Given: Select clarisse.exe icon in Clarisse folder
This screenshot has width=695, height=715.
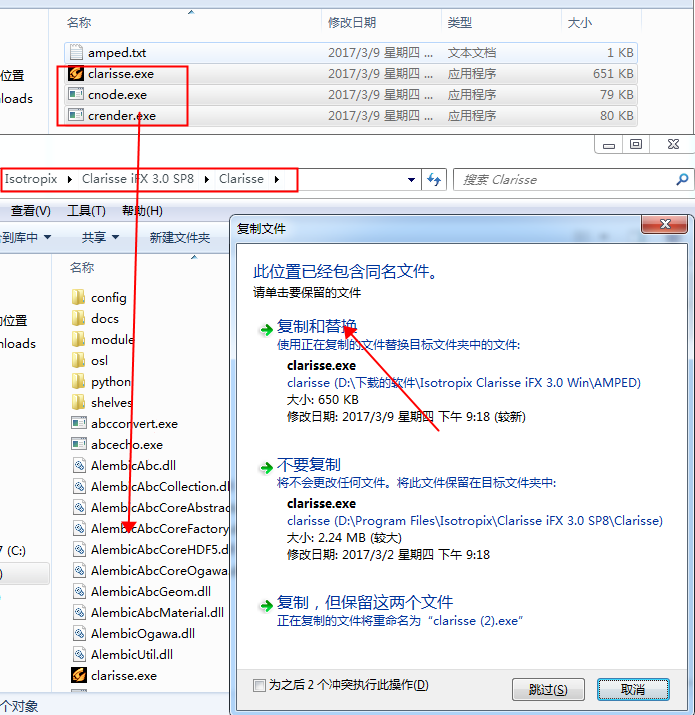Looking at the screenshot, I should point(79,675).
